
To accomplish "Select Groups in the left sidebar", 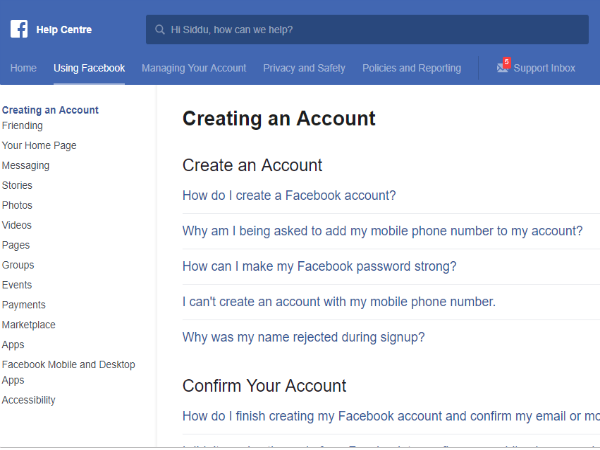I will coord(18,265).
